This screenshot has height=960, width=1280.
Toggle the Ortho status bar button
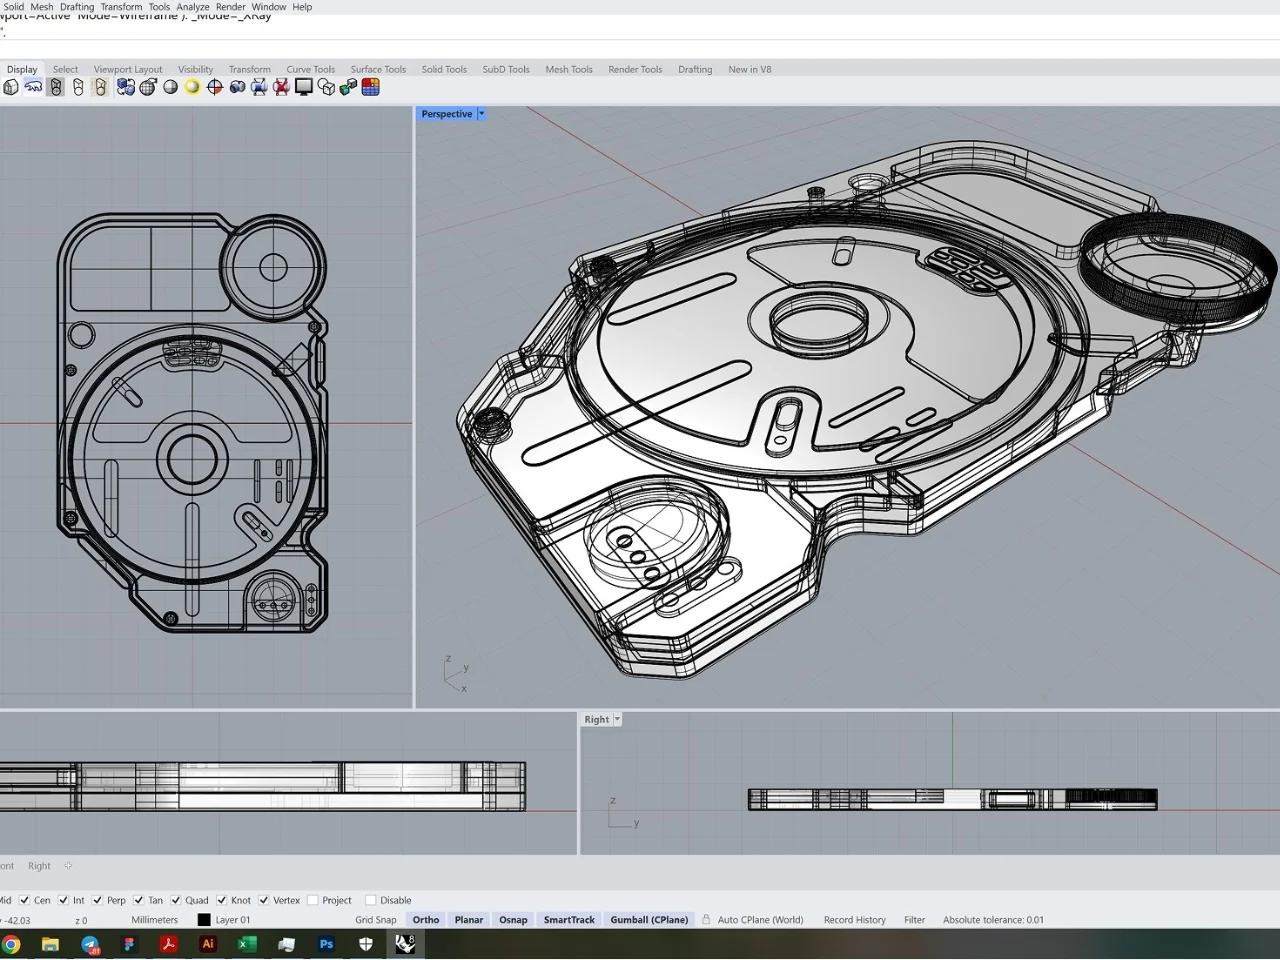tap(426, 920)
